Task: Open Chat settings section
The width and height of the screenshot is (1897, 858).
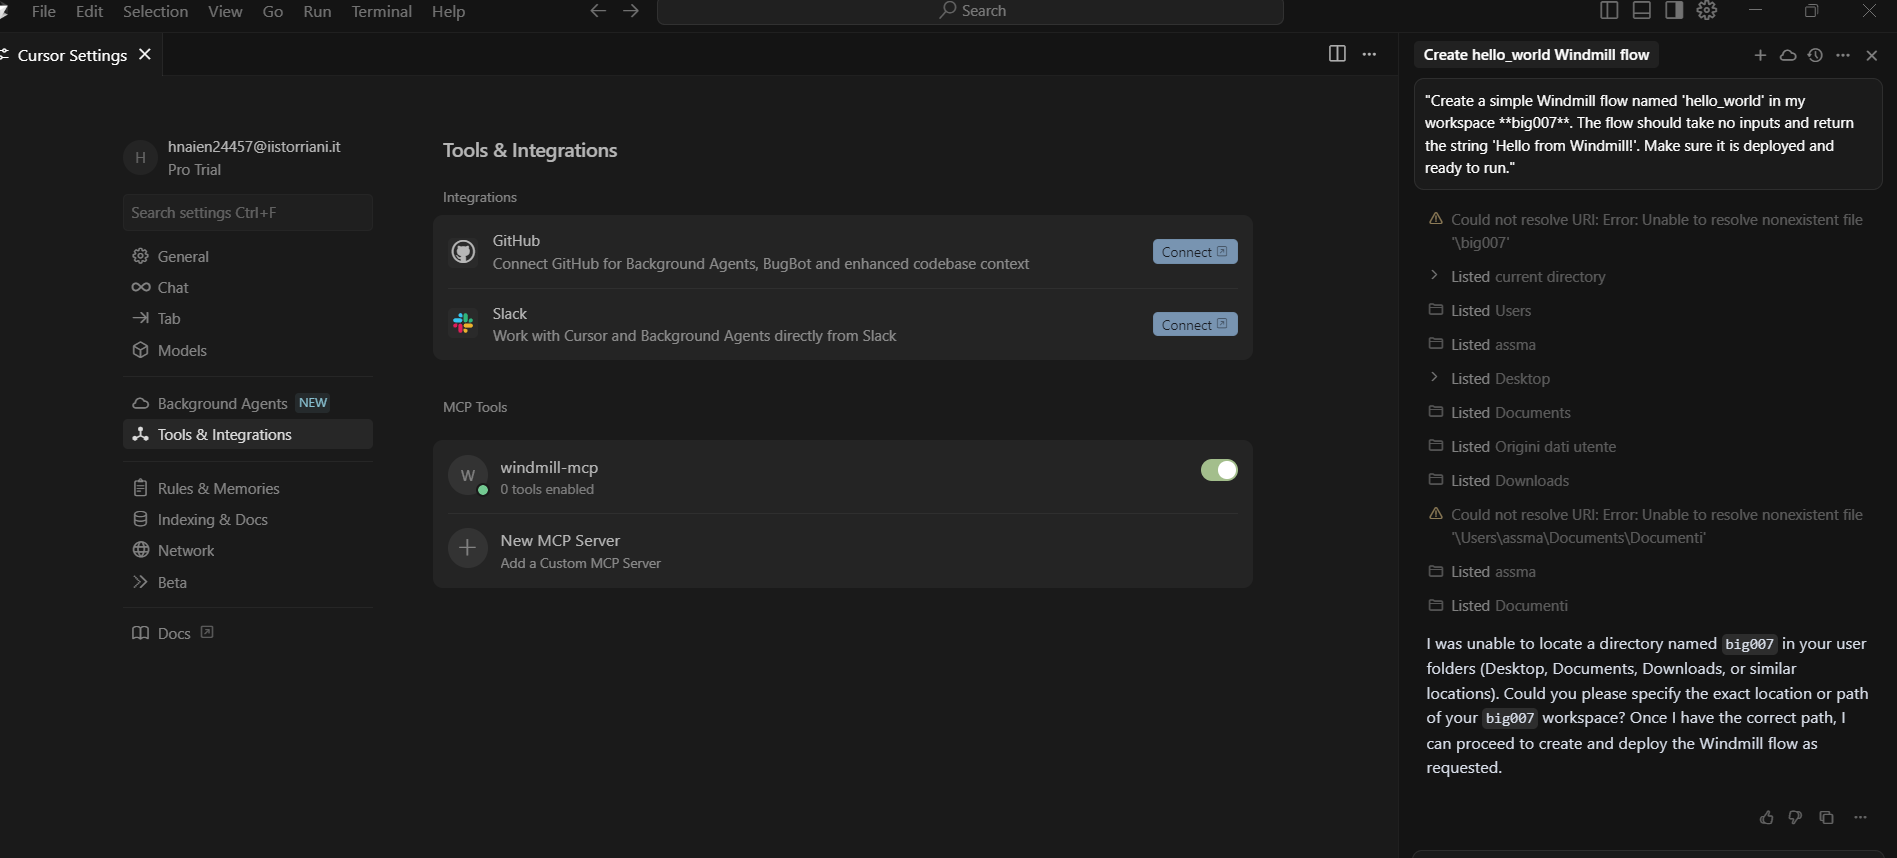Action: [x=248, y=287]
